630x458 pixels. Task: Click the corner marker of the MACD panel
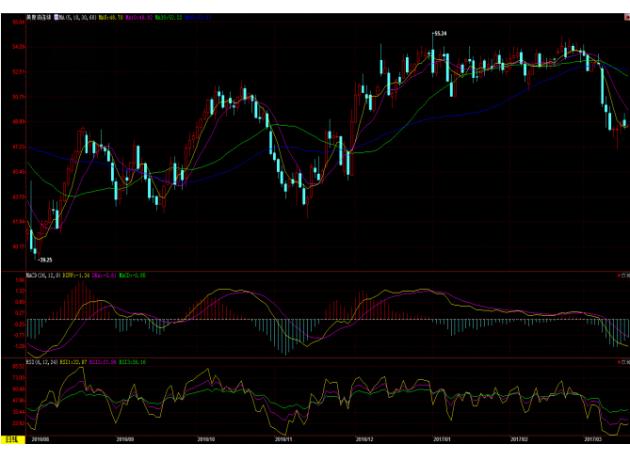621,274
